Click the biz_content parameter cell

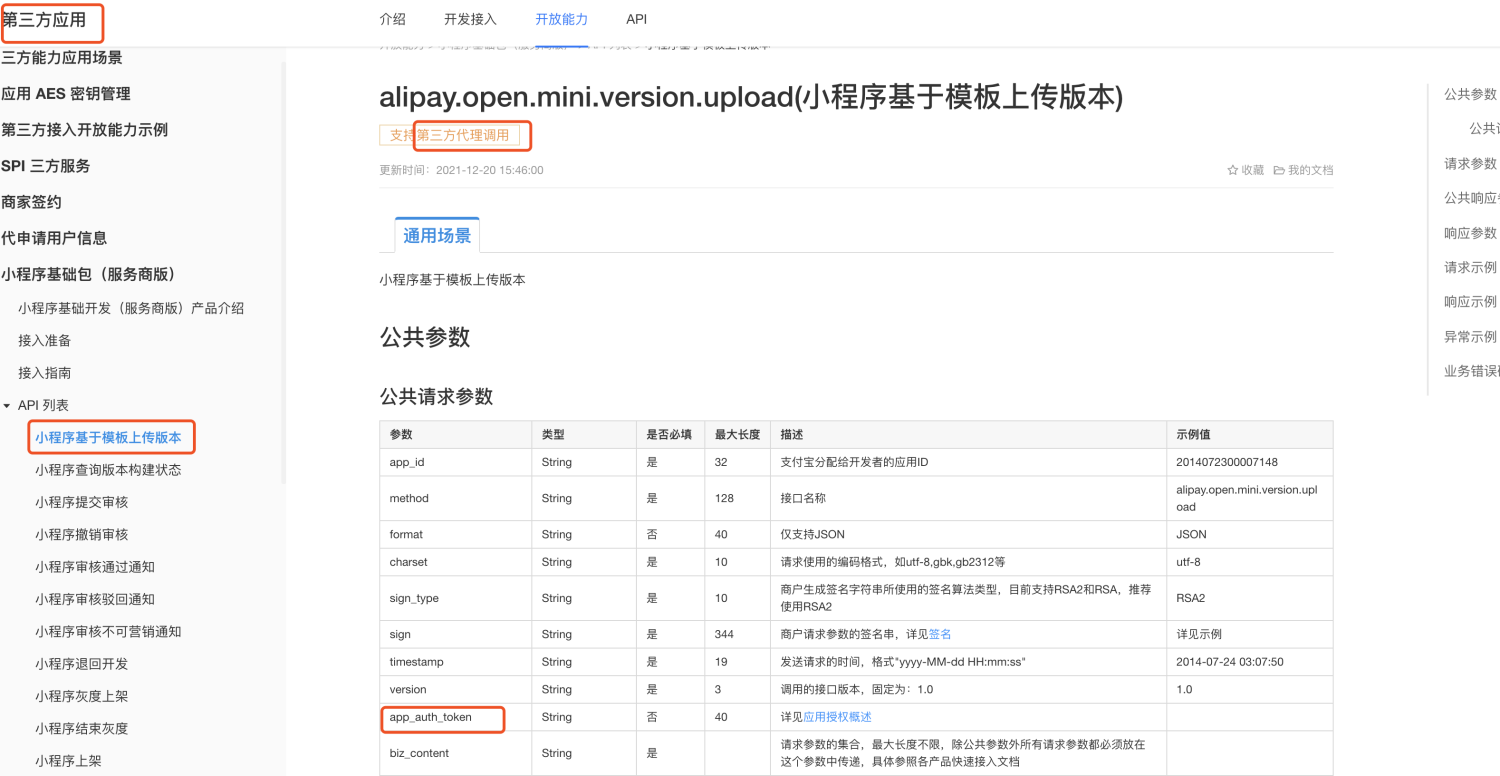(x=455, y=753)
